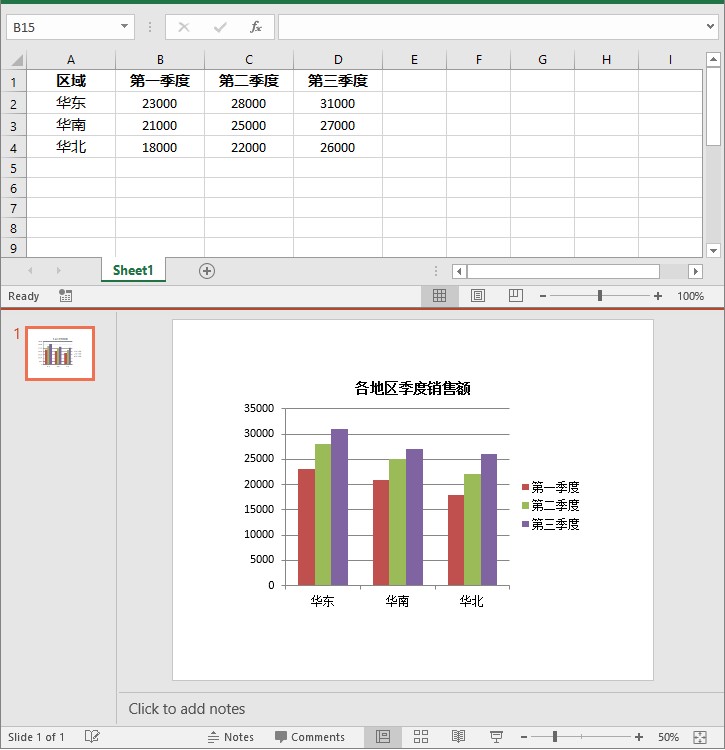
Task: Click cell with value 25000
Action: coord(249,125)
